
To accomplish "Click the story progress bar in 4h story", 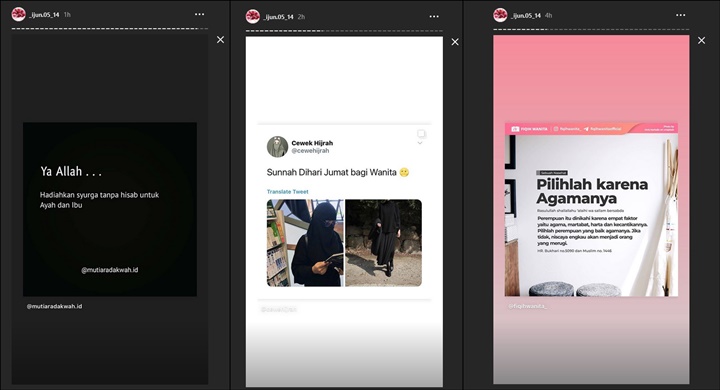I will pos(591,30).
